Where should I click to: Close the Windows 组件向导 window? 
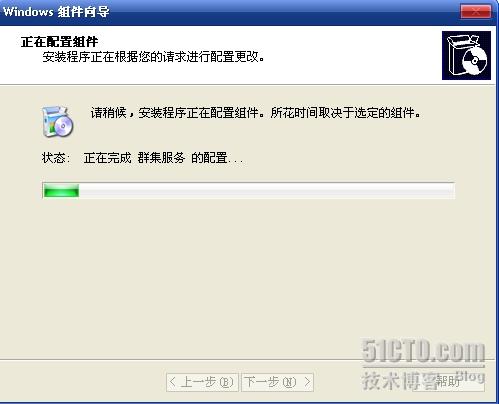475,12
